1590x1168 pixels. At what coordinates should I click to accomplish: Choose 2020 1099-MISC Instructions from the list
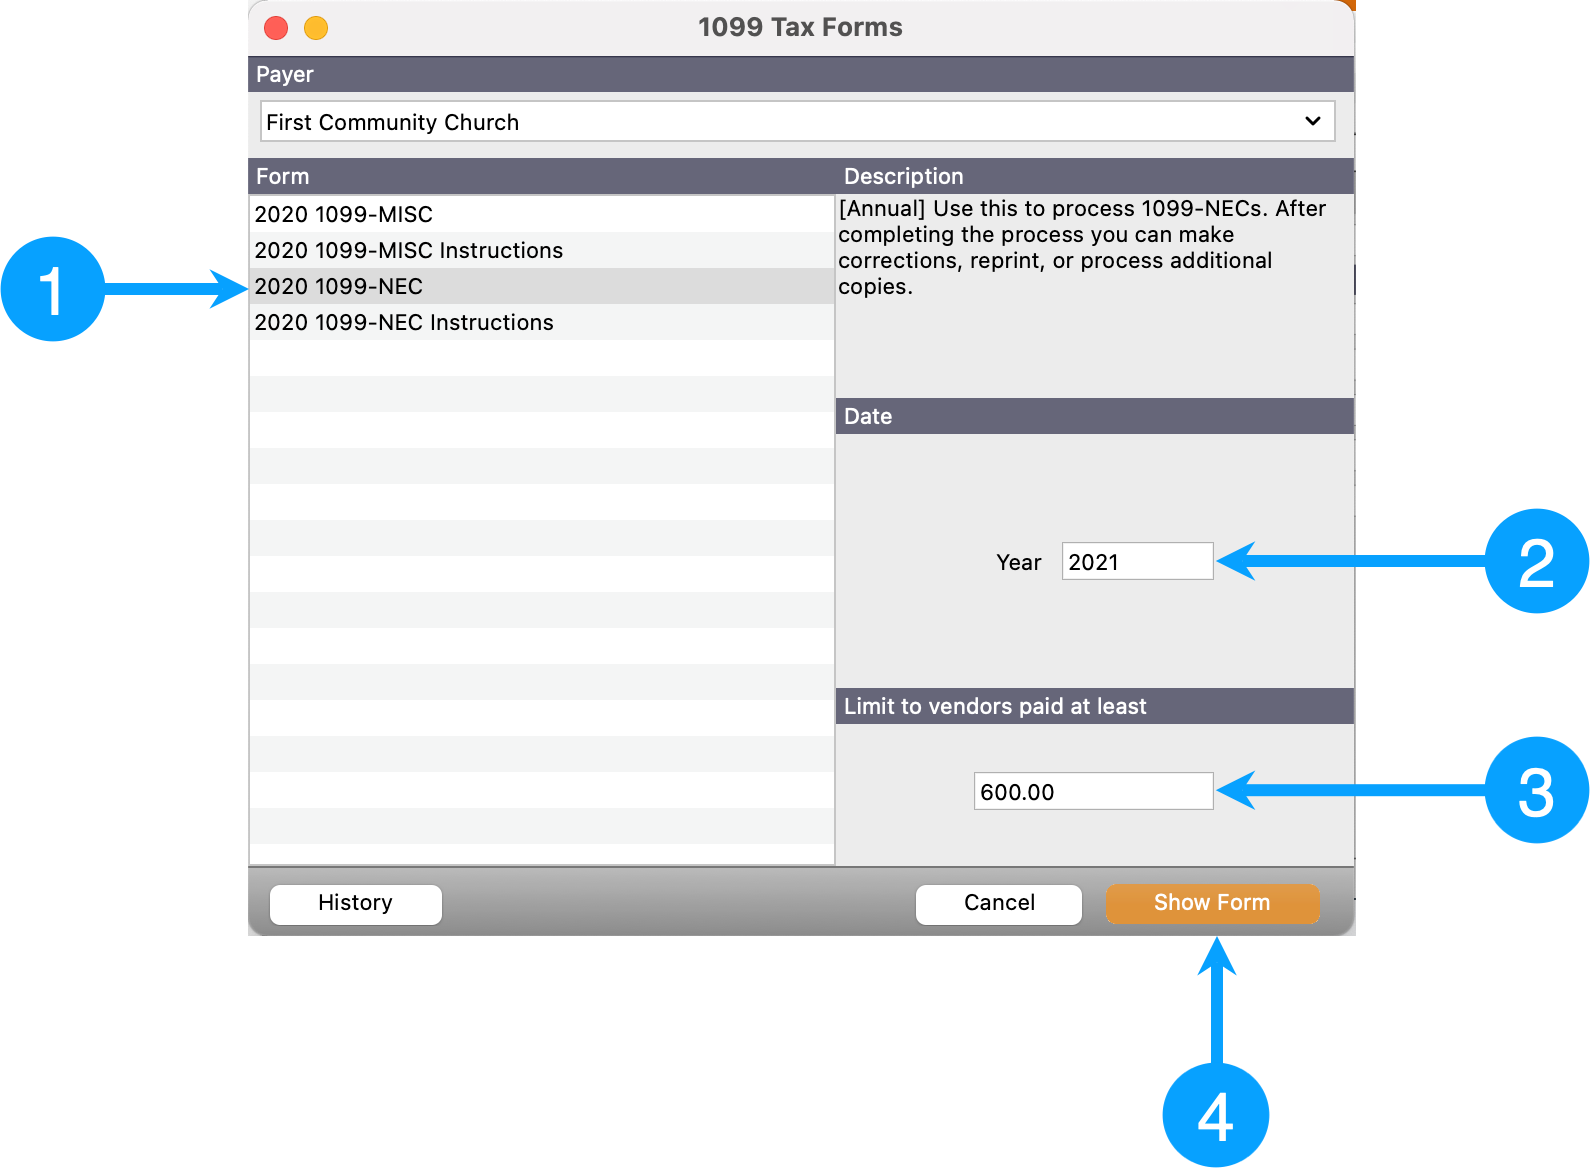pos(408,250)
